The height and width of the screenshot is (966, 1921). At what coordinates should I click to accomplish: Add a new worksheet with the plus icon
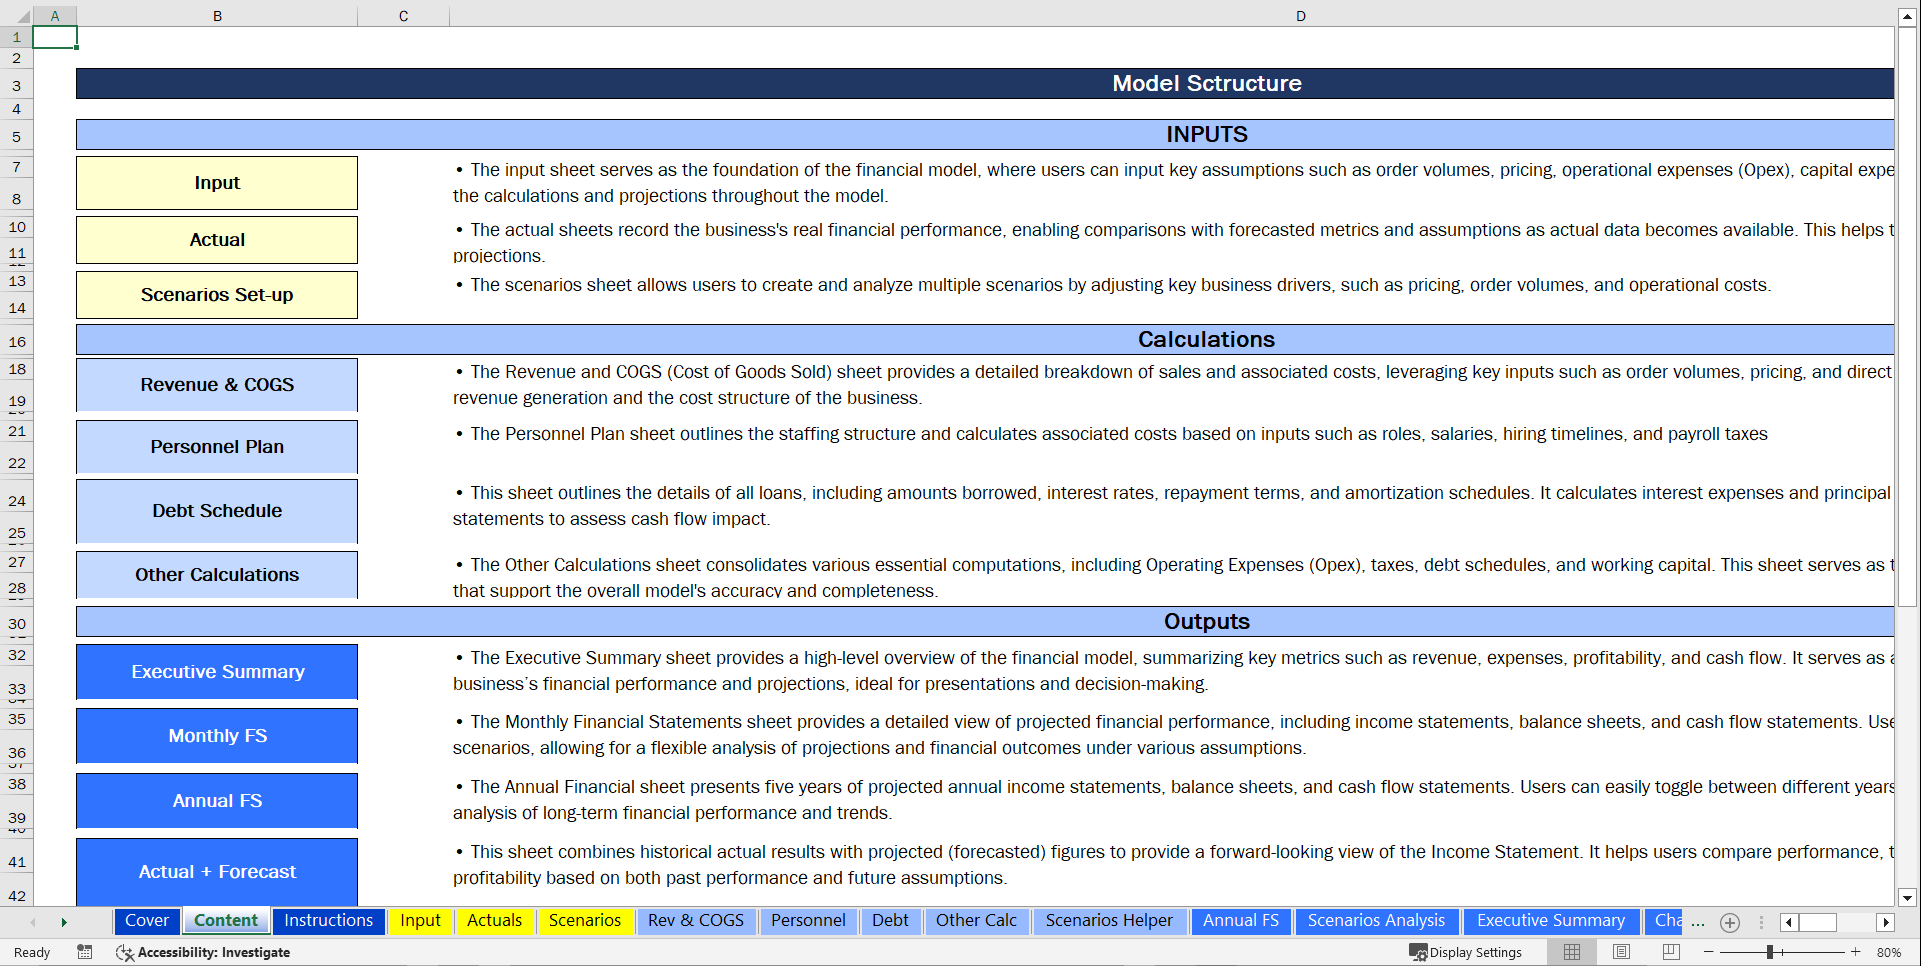pos(1730,922)
